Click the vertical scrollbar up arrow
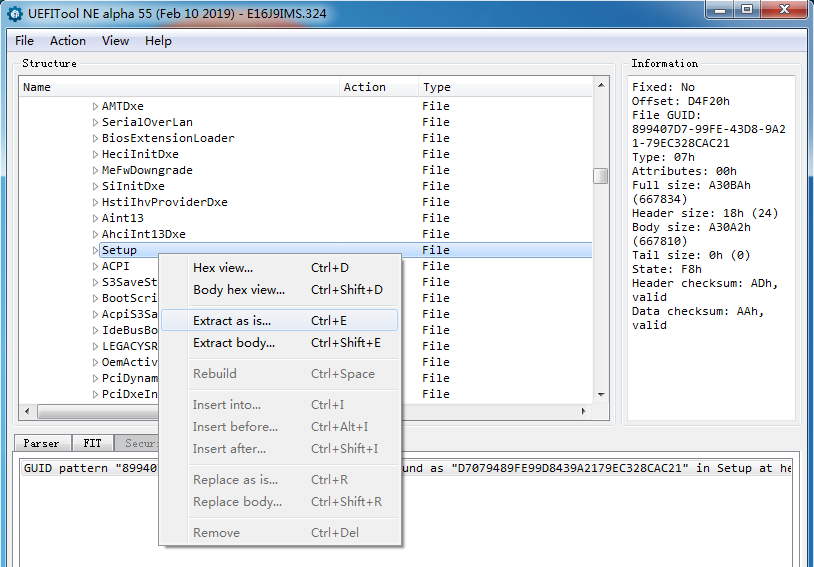Viewport: 814px width, 567px height. coord(601,85)
